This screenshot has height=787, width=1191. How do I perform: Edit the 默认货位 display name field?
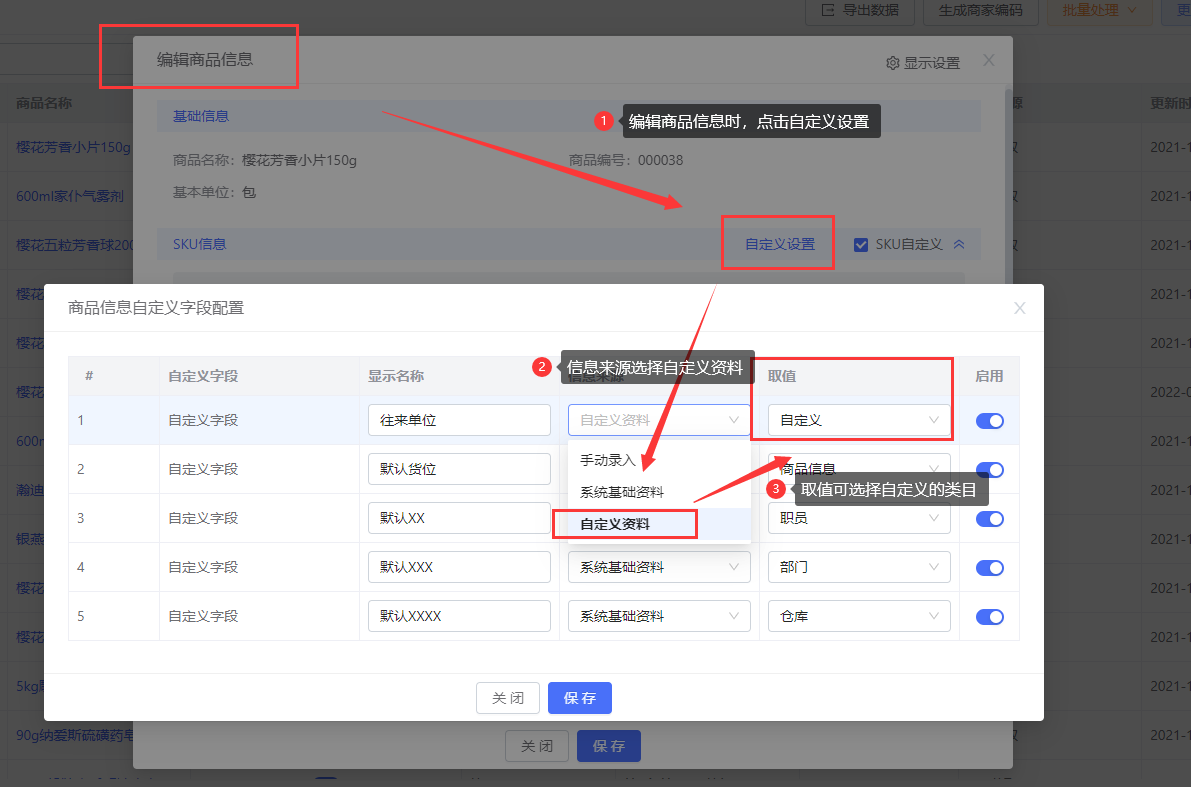coord(459,469)
